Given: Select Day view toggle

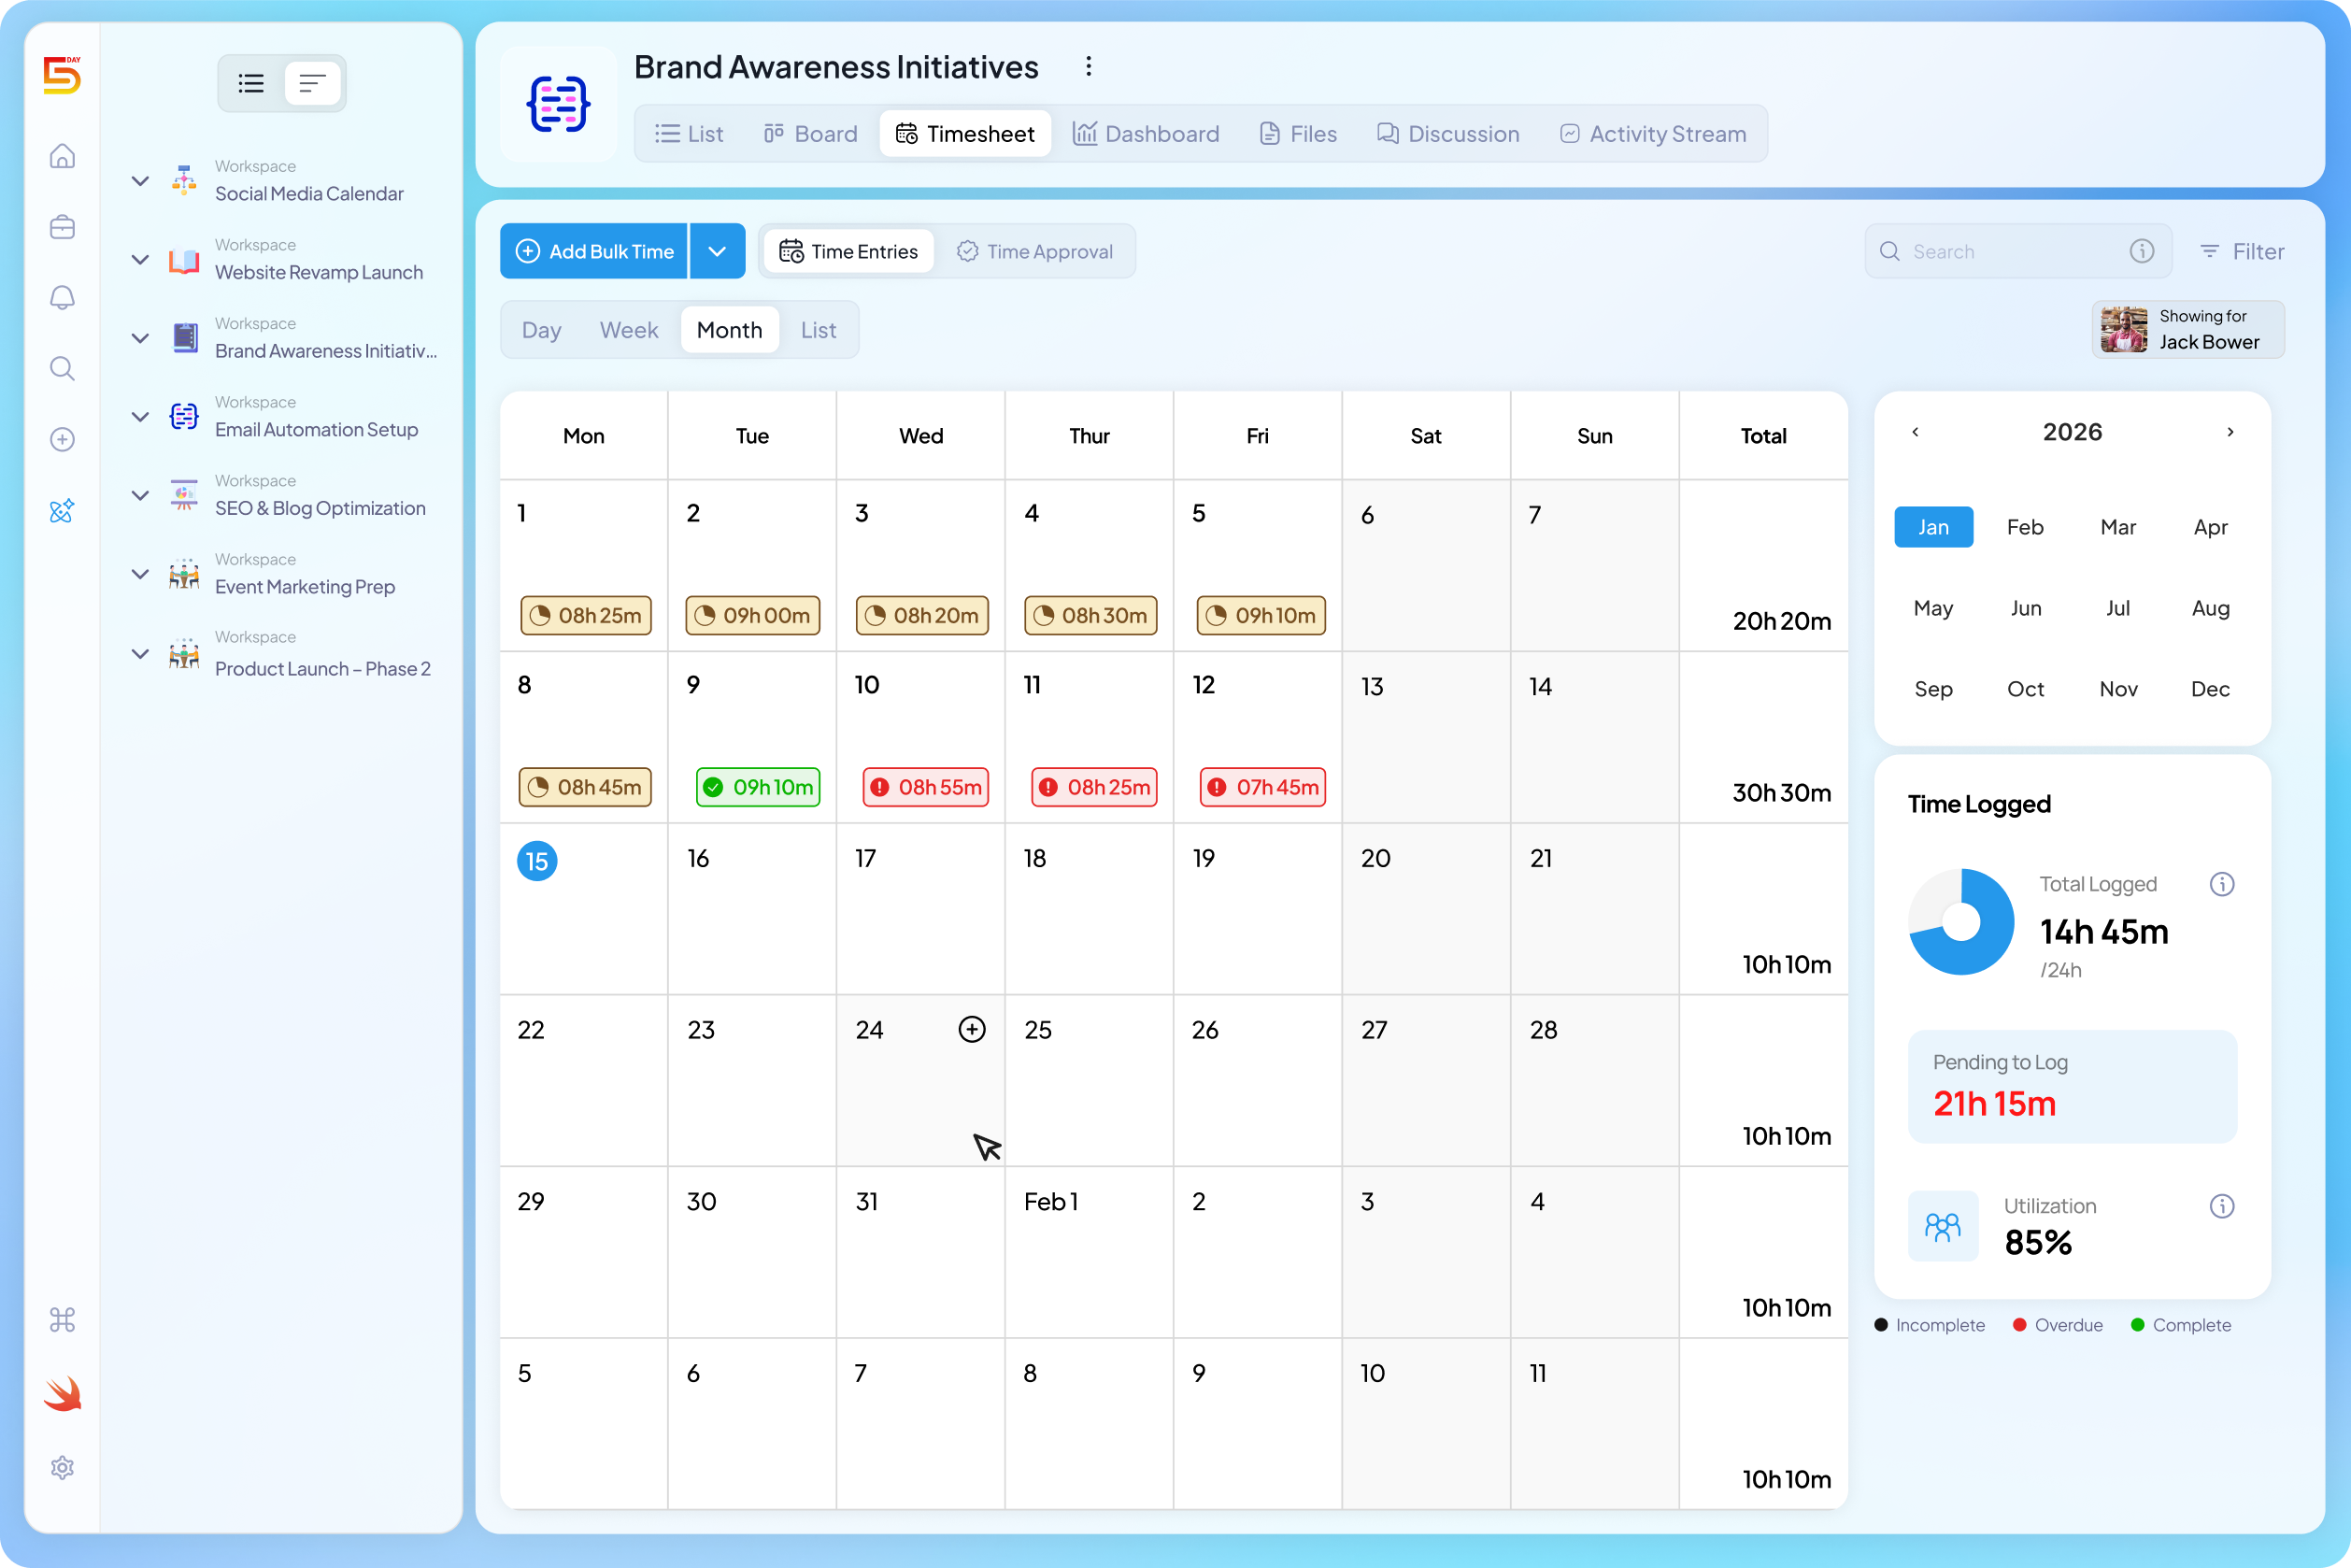Looking at the screenshot, I should pyautogui.click(x=541, y=330).
